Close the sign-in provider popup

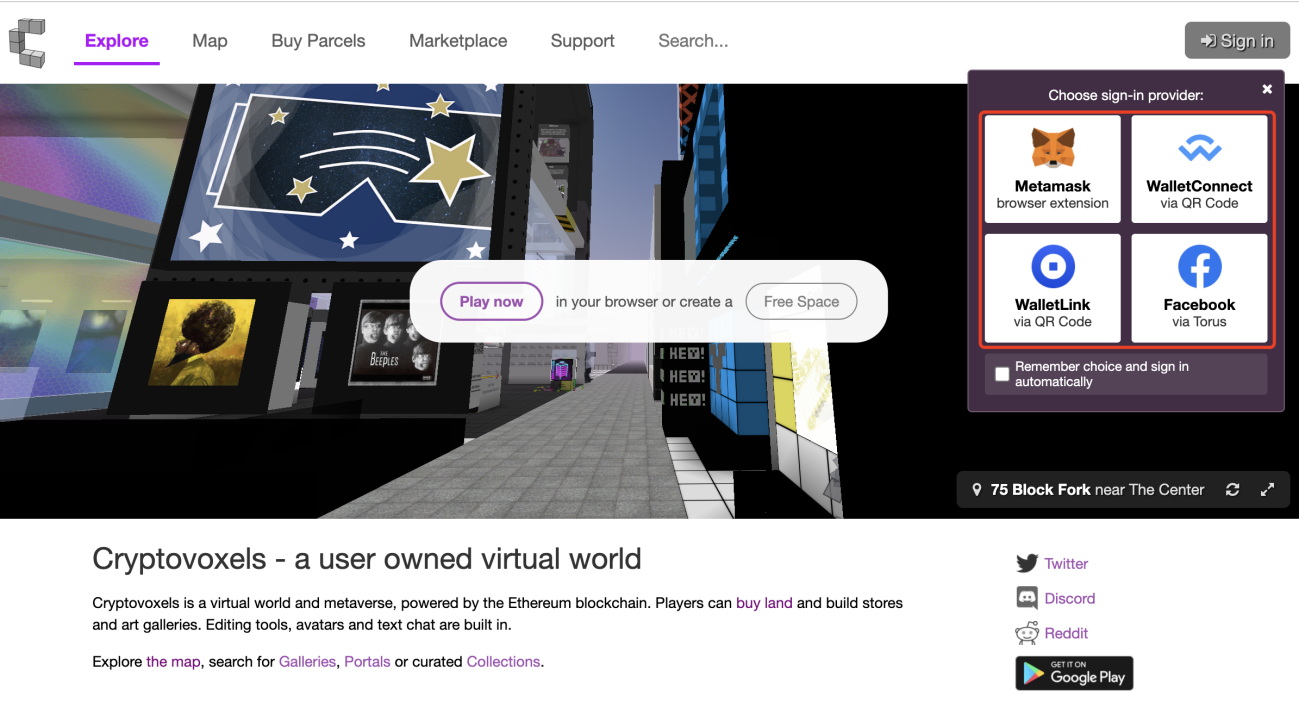point(1267,89)
